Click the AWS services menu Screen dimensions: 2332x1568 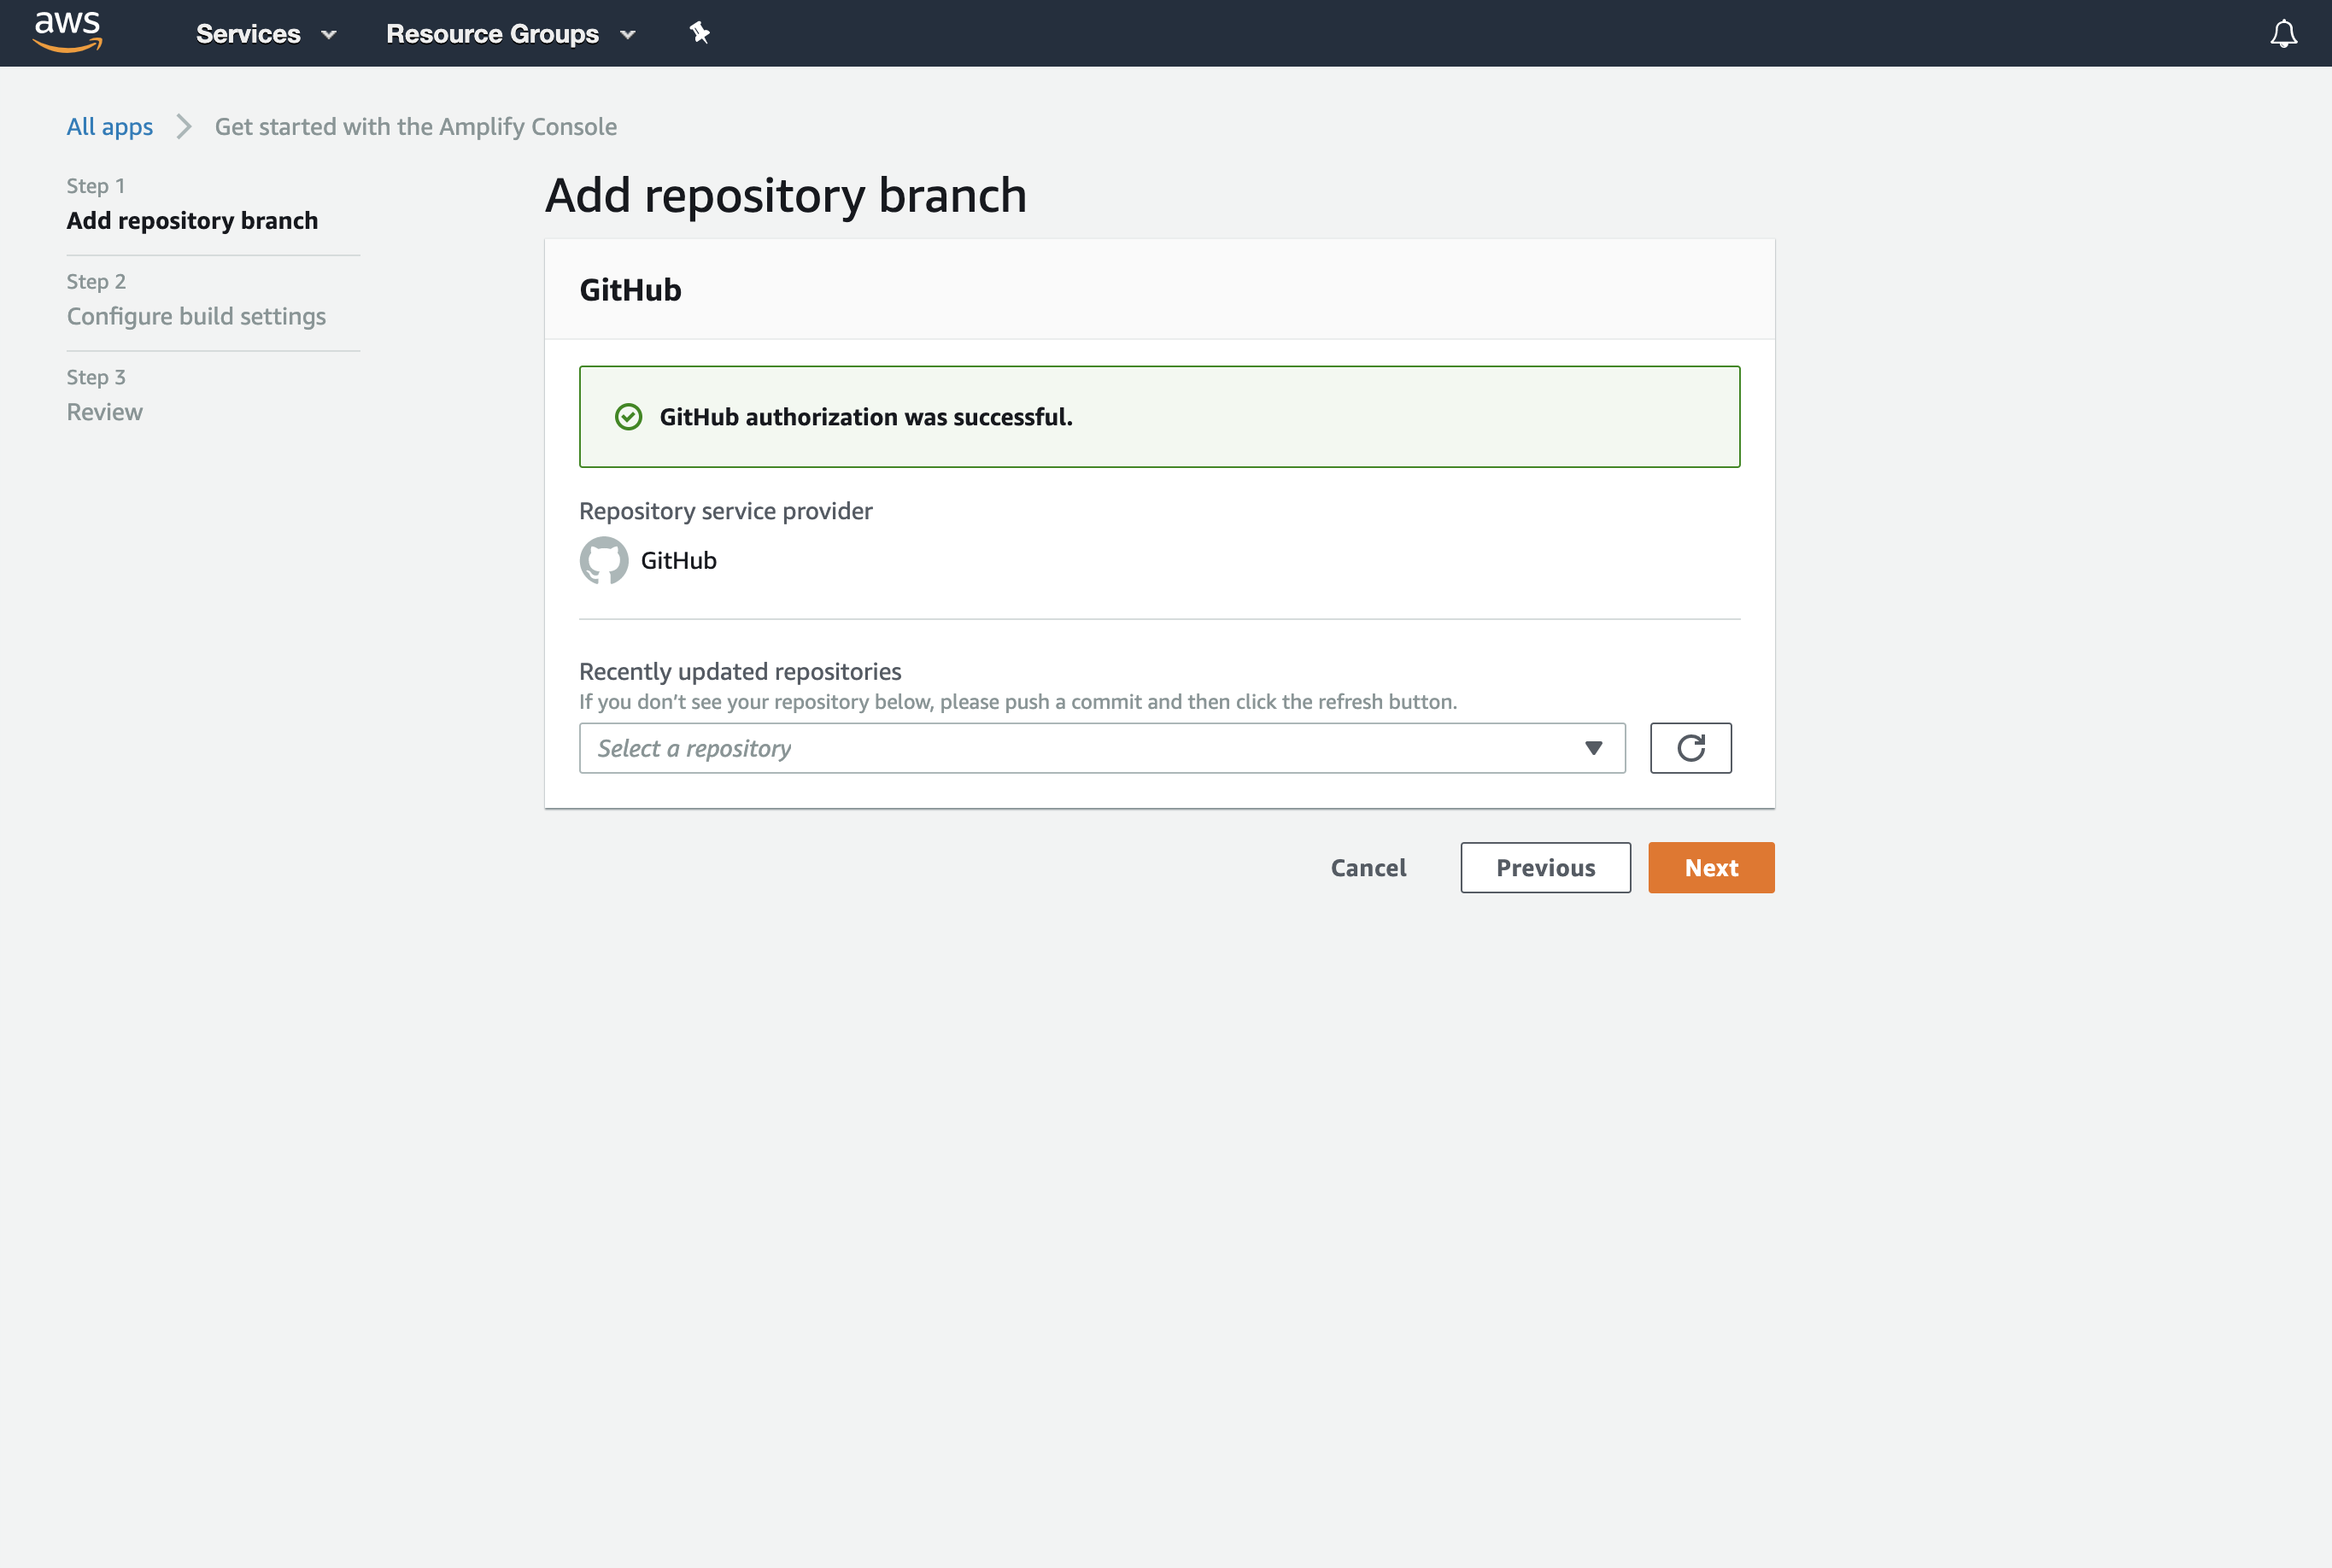264,33
